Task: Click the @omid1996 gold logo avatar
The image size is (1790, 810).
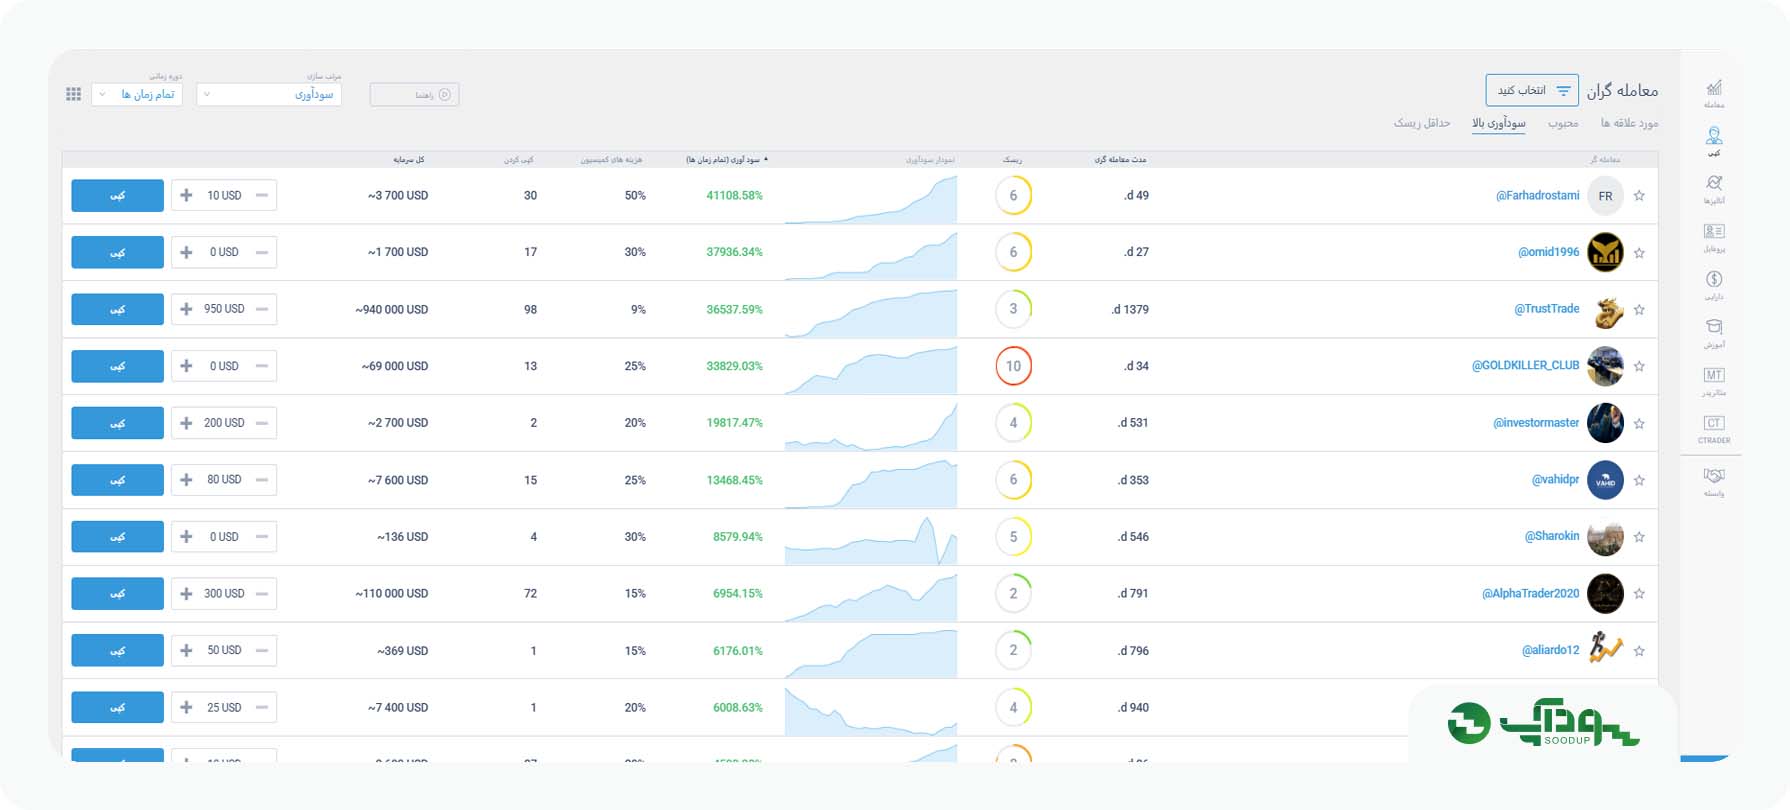Action: (x=1605, y=252)
